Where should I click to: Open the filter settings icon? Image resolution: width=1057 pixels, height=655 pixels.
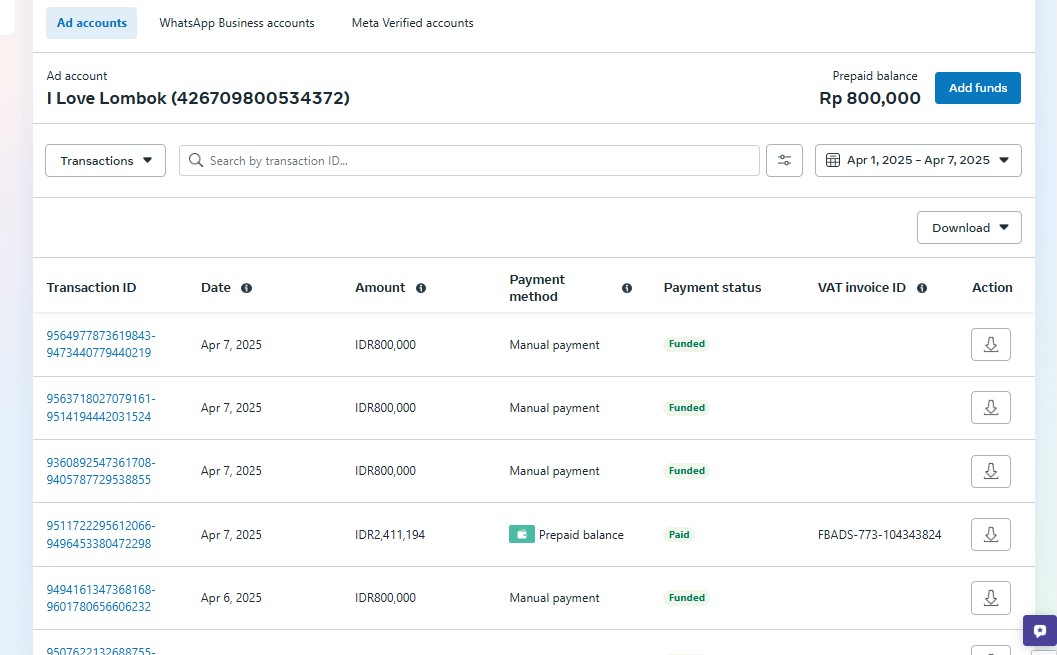tap(784, 161)
